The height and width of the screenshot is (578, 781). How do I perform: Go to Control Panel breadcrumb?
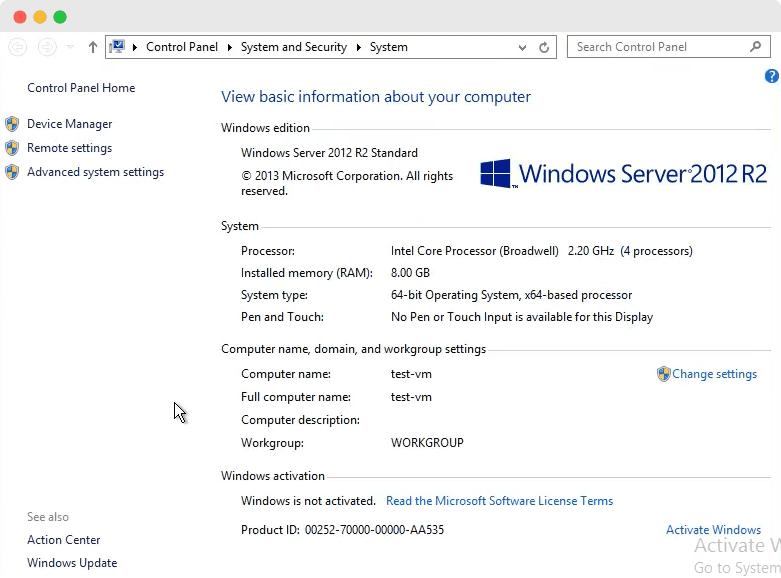point(181,47)
